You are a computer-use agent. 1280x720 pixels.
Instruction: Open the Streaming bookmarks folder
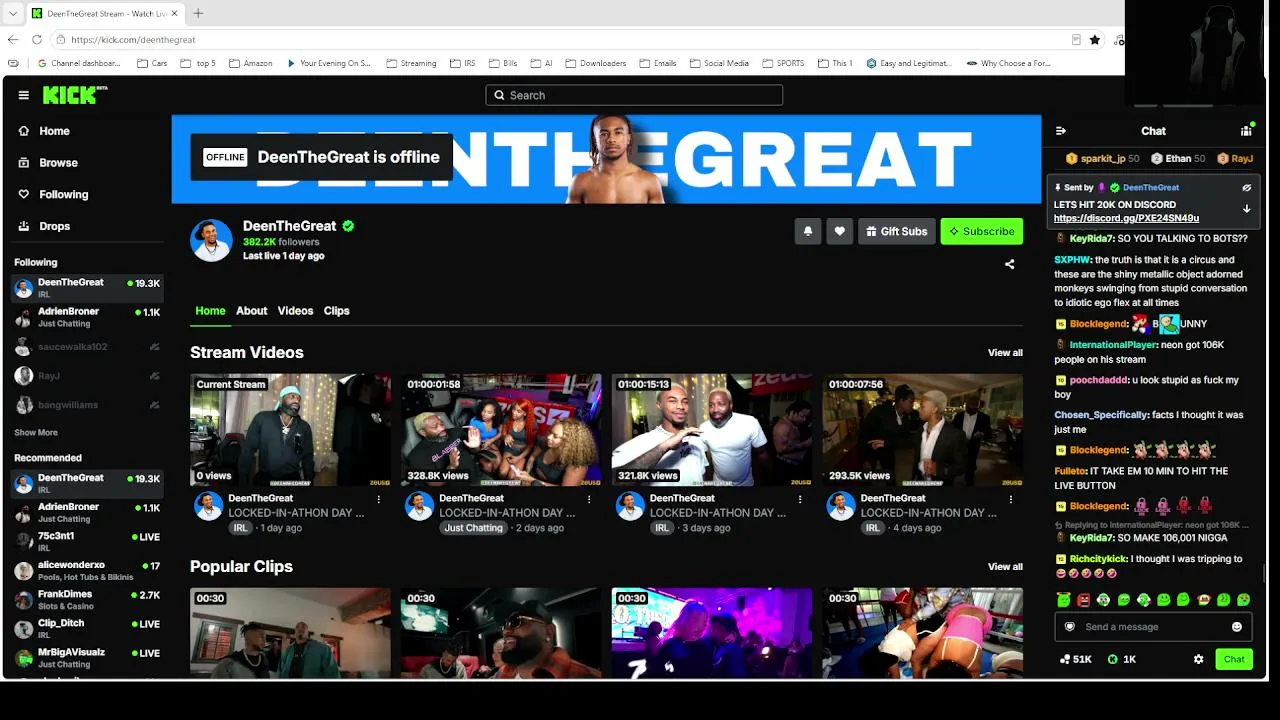(411, 63)
